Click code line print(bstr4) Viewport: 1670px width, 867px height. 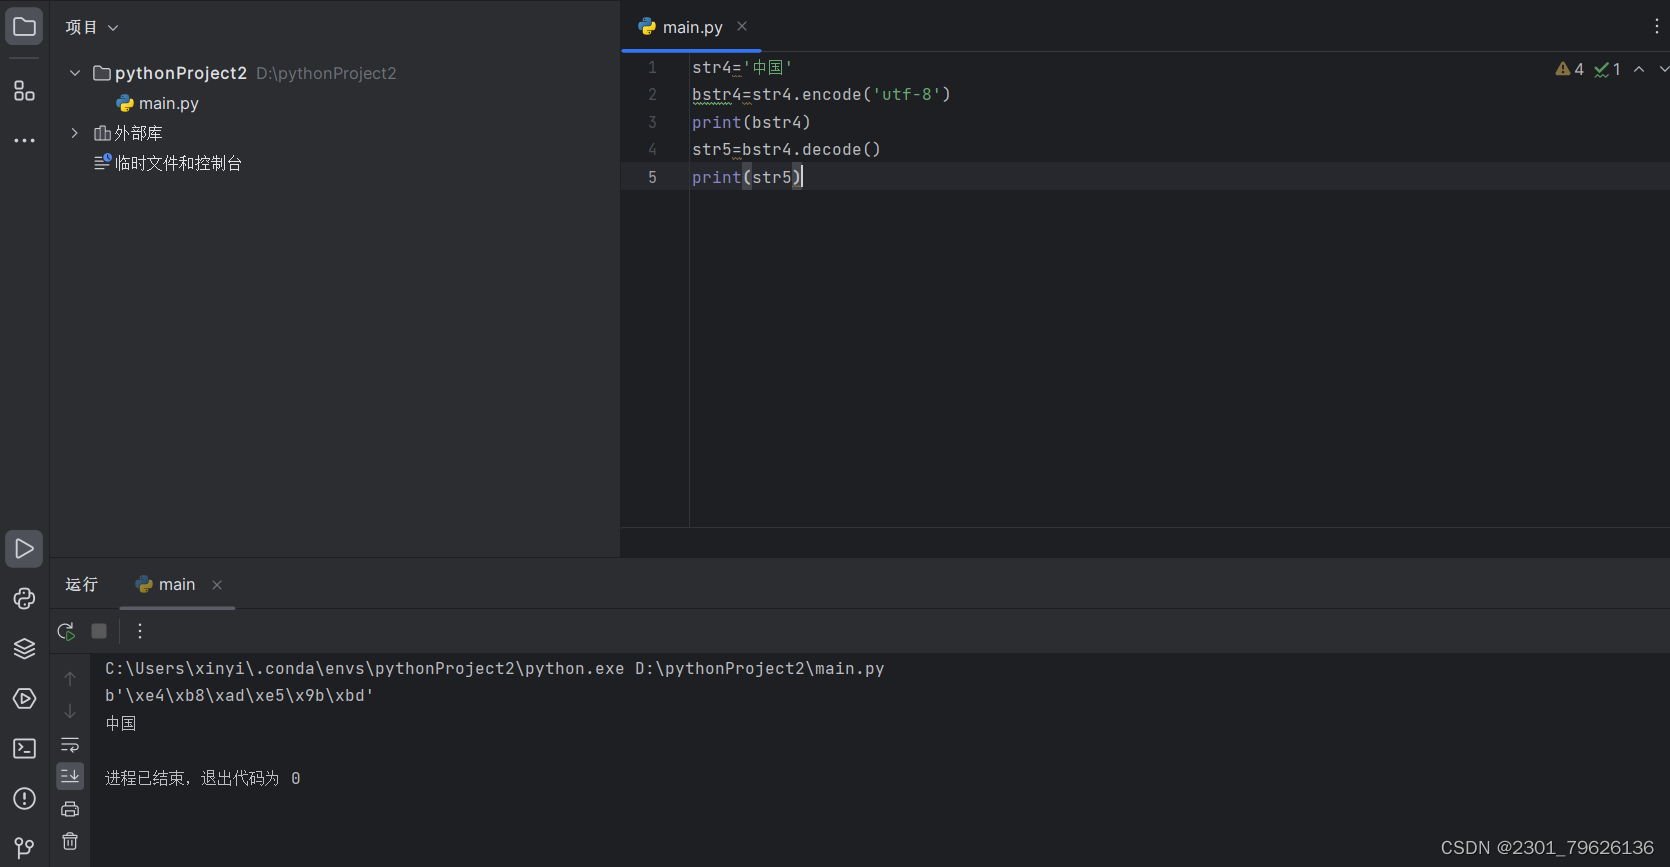[x=751, y=122]
